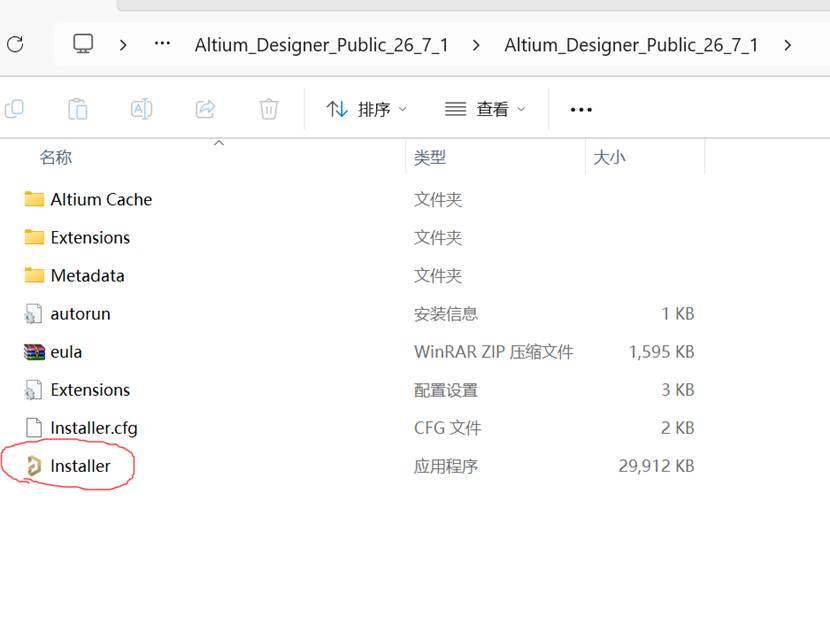Sort by 名称 column header
Viewport: 830px width, 633px height.
pyautogui.click(x=56, y=157)
